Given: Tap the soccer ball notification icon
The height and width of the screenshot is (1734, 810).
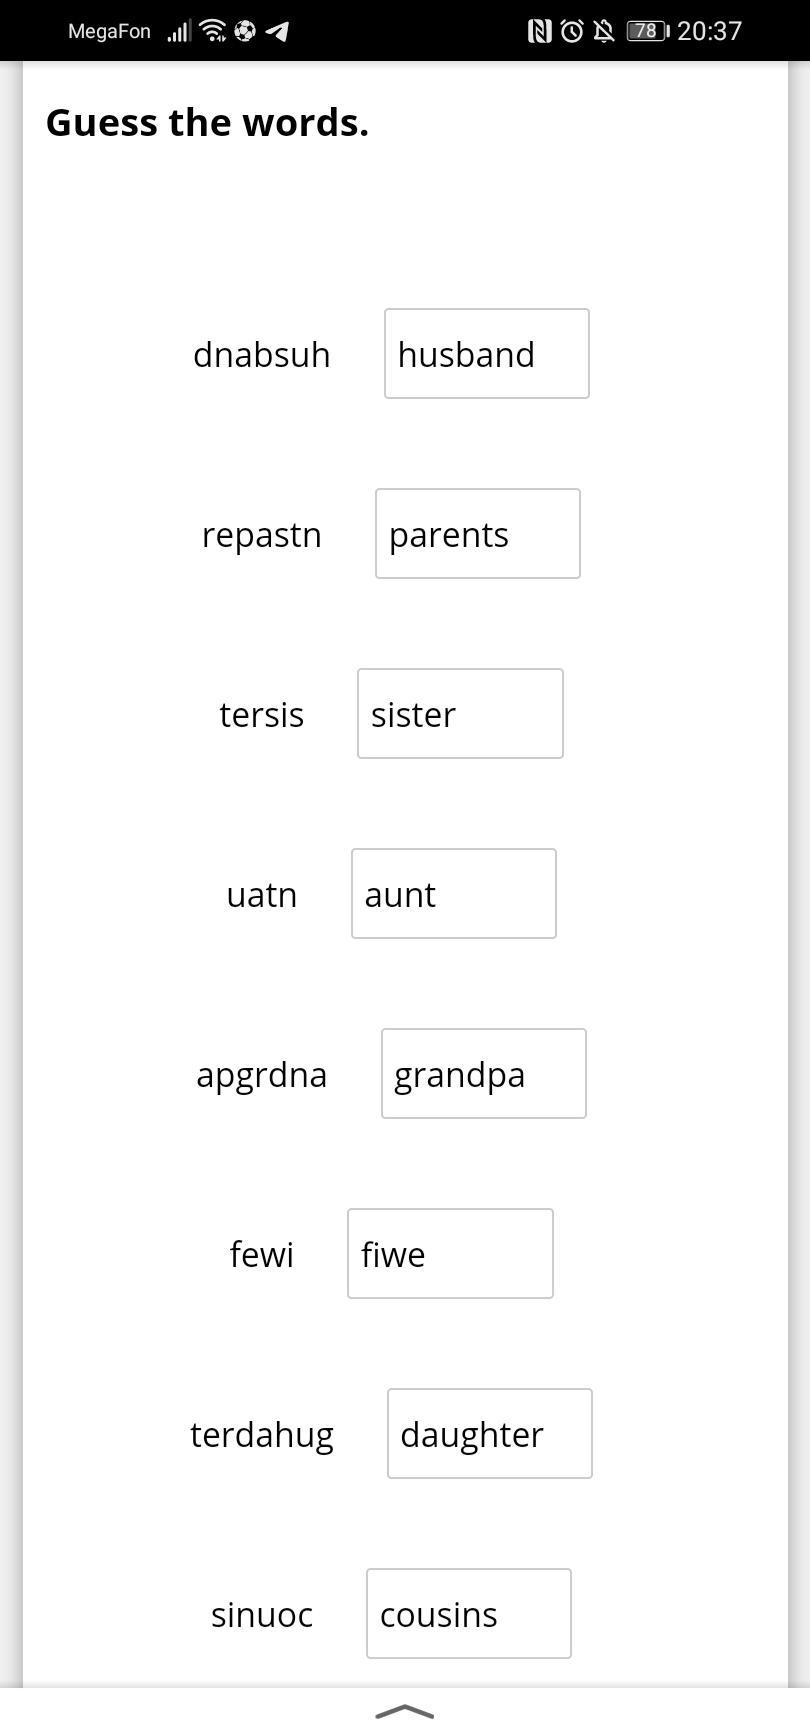Looking at the screenshot, I should (245, 31).
